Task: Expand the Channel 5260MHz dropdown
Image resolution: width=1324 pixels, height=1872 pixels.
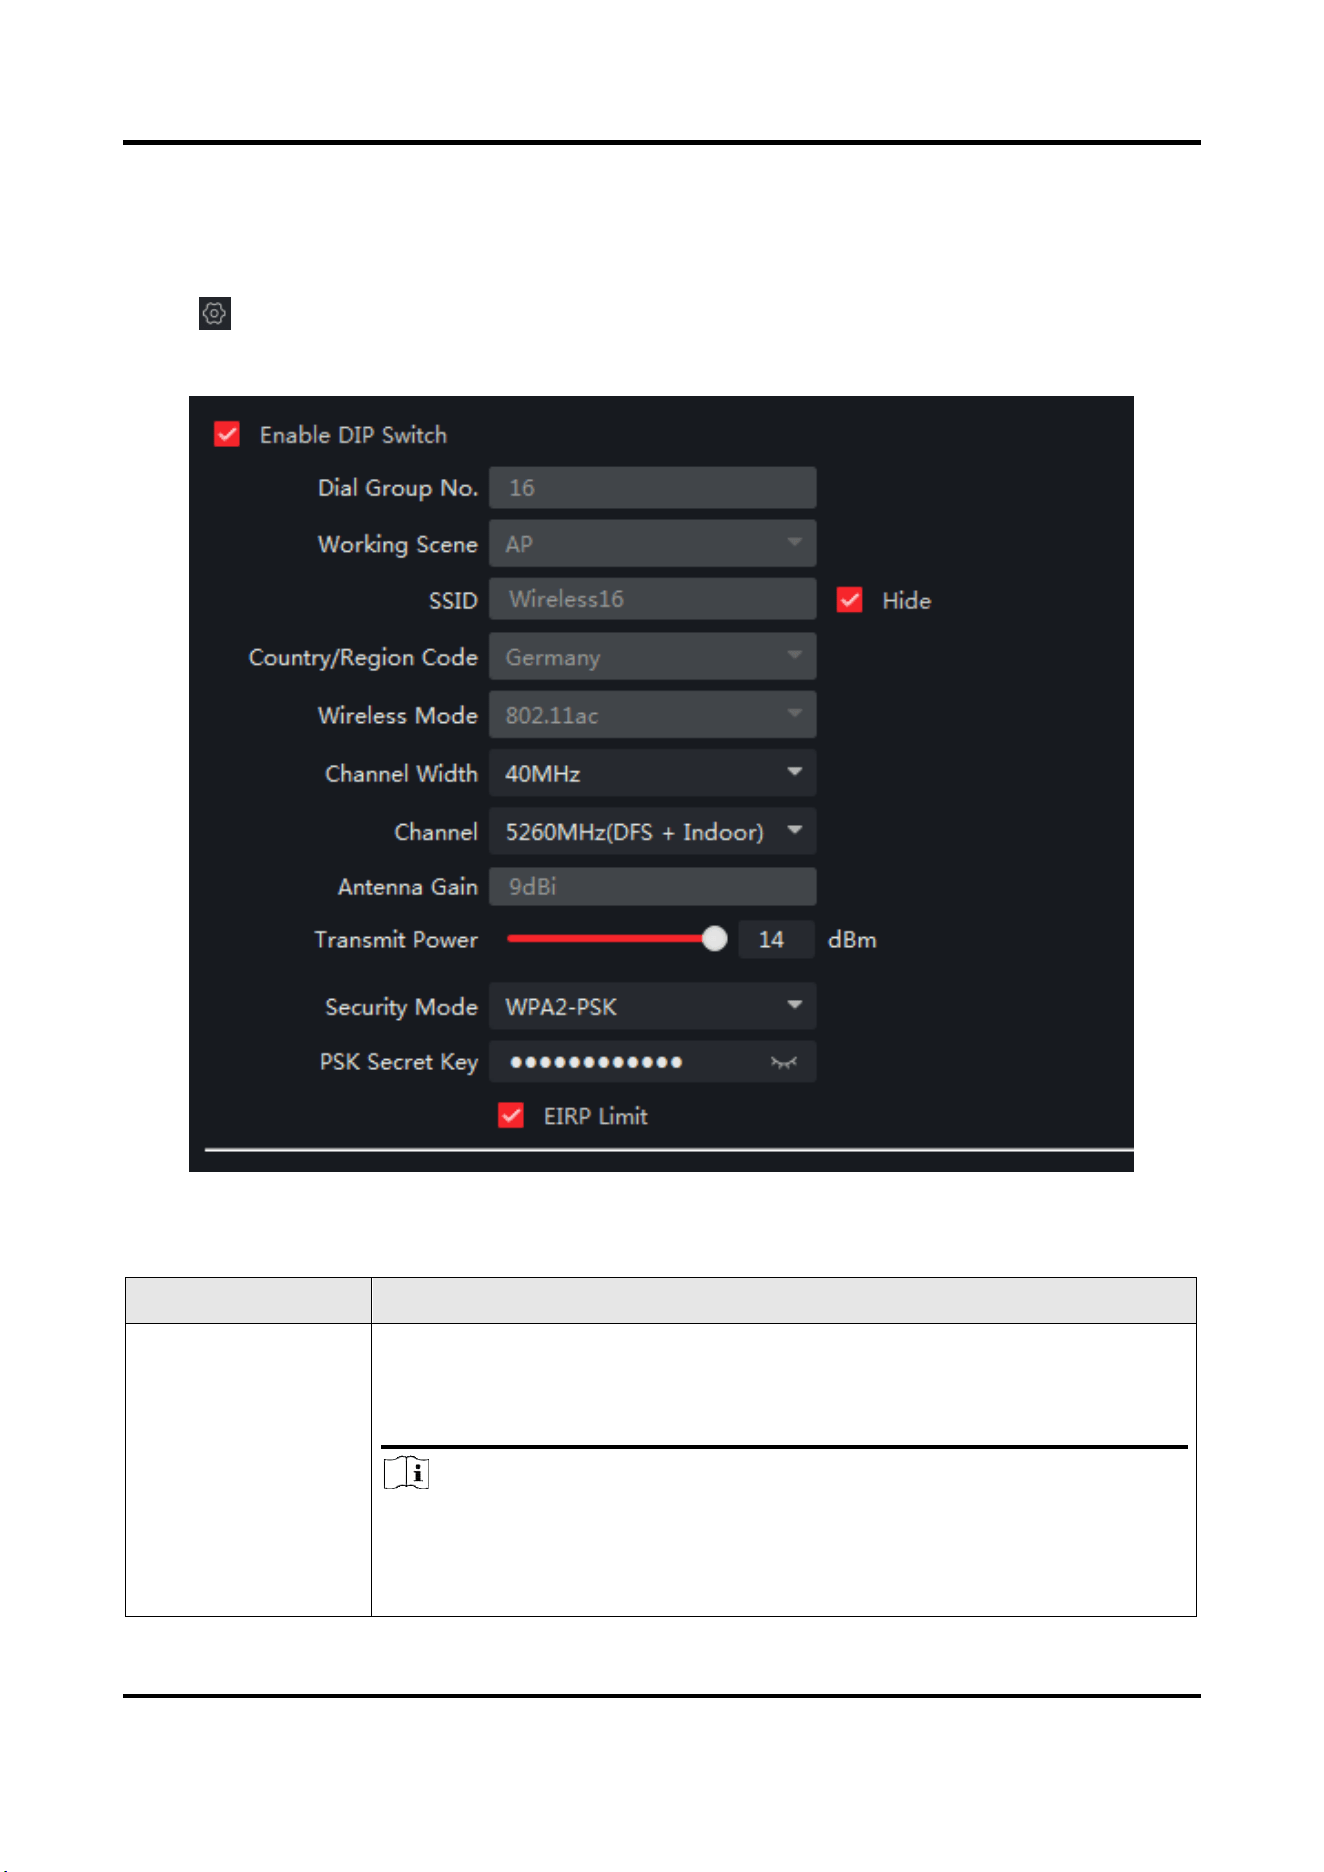Action: pos(652,830)
